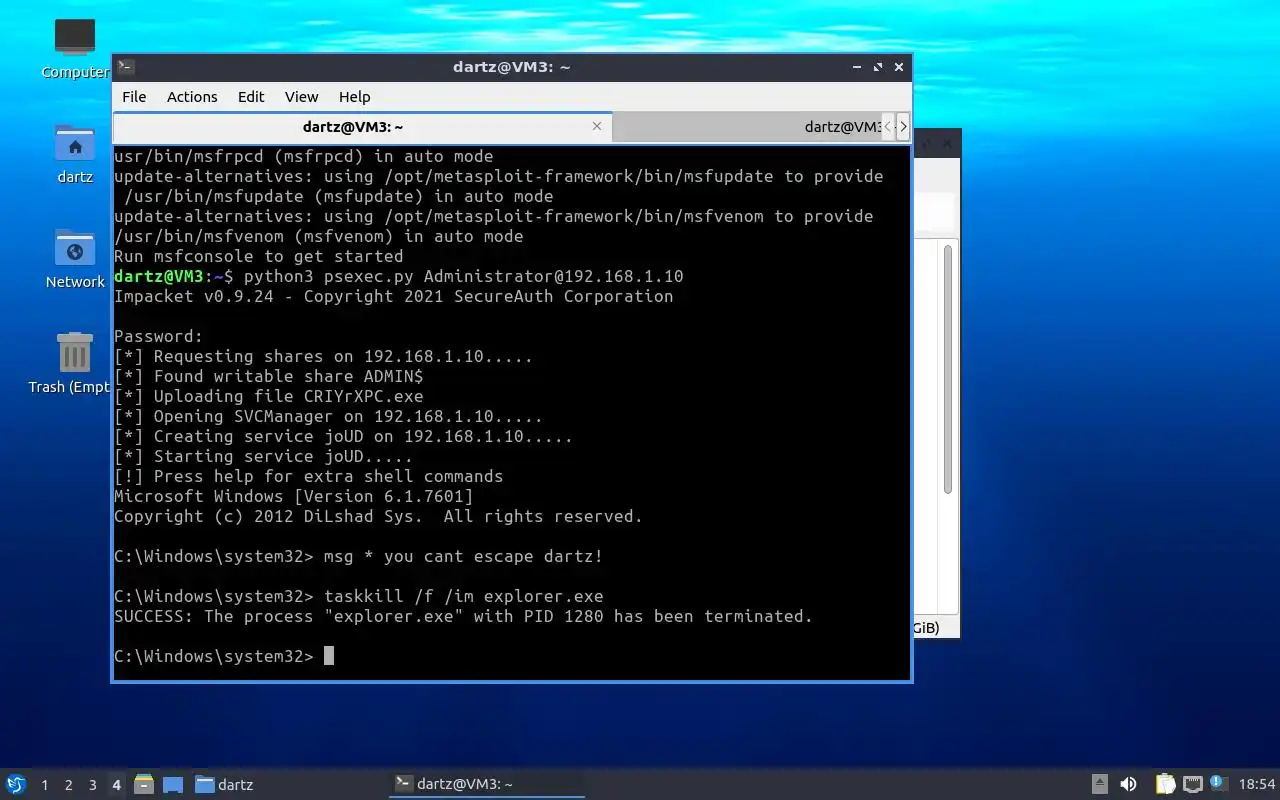
Task: Select the dartz@VM3 terminal taskbar entry
Action: tap(487, 784)
